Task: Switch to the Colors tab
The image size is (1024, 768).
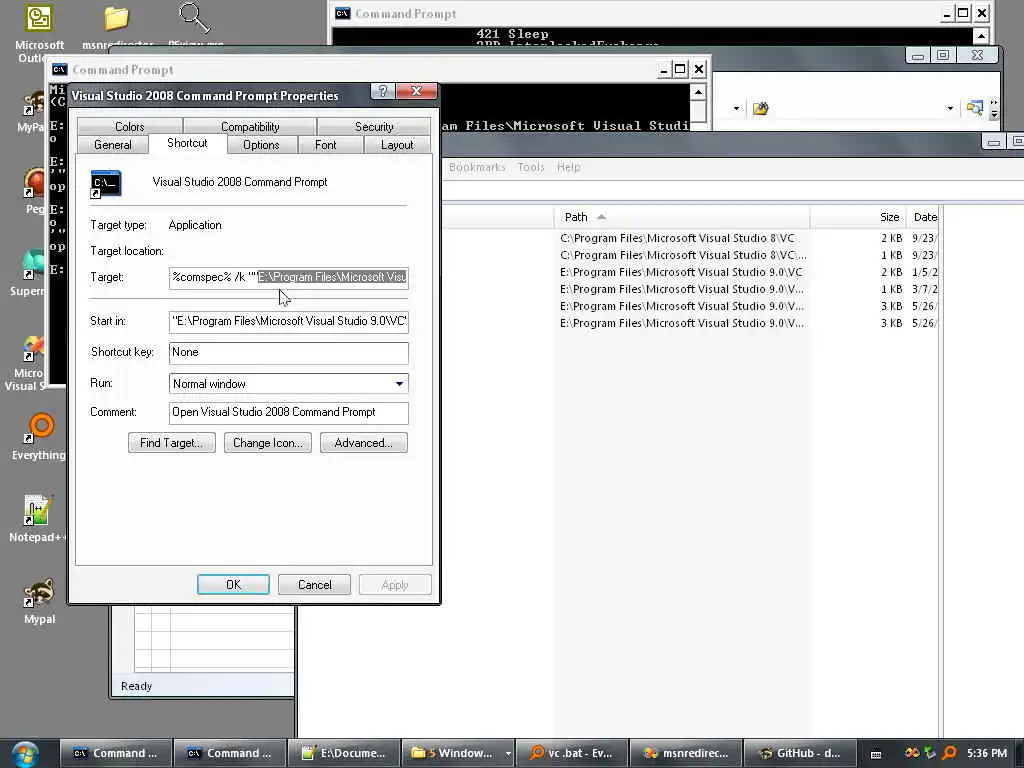Action: [x=129, y=127]
